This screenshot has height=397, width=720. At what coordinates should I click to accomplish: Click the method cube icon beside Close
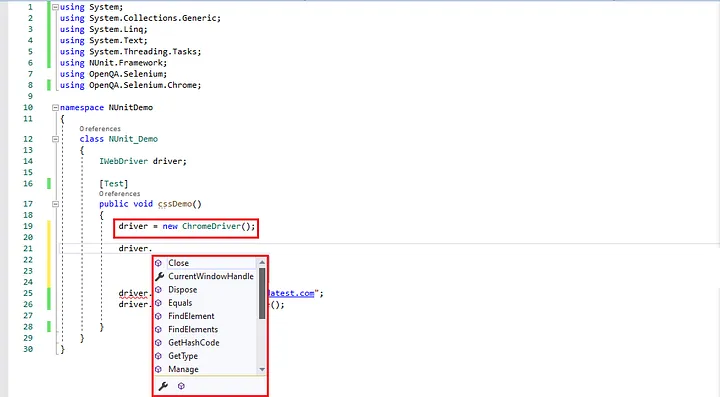[x=158, y=263]
